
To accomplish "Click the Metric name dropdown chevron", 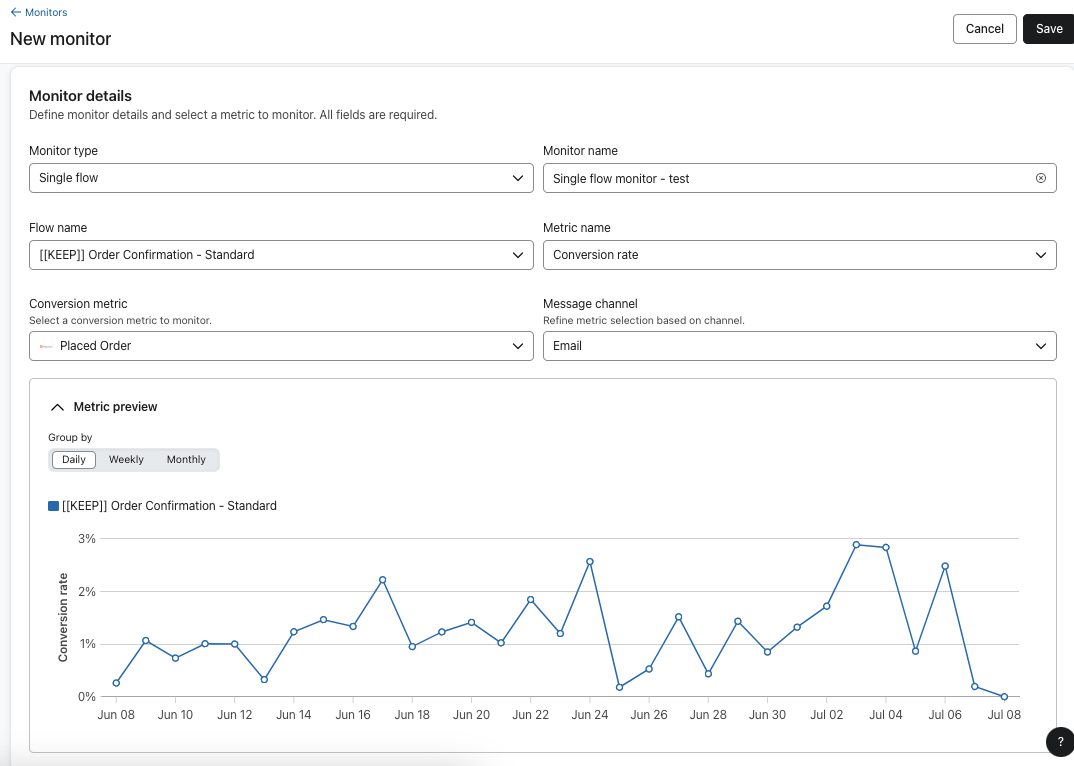I will 1041,254.
